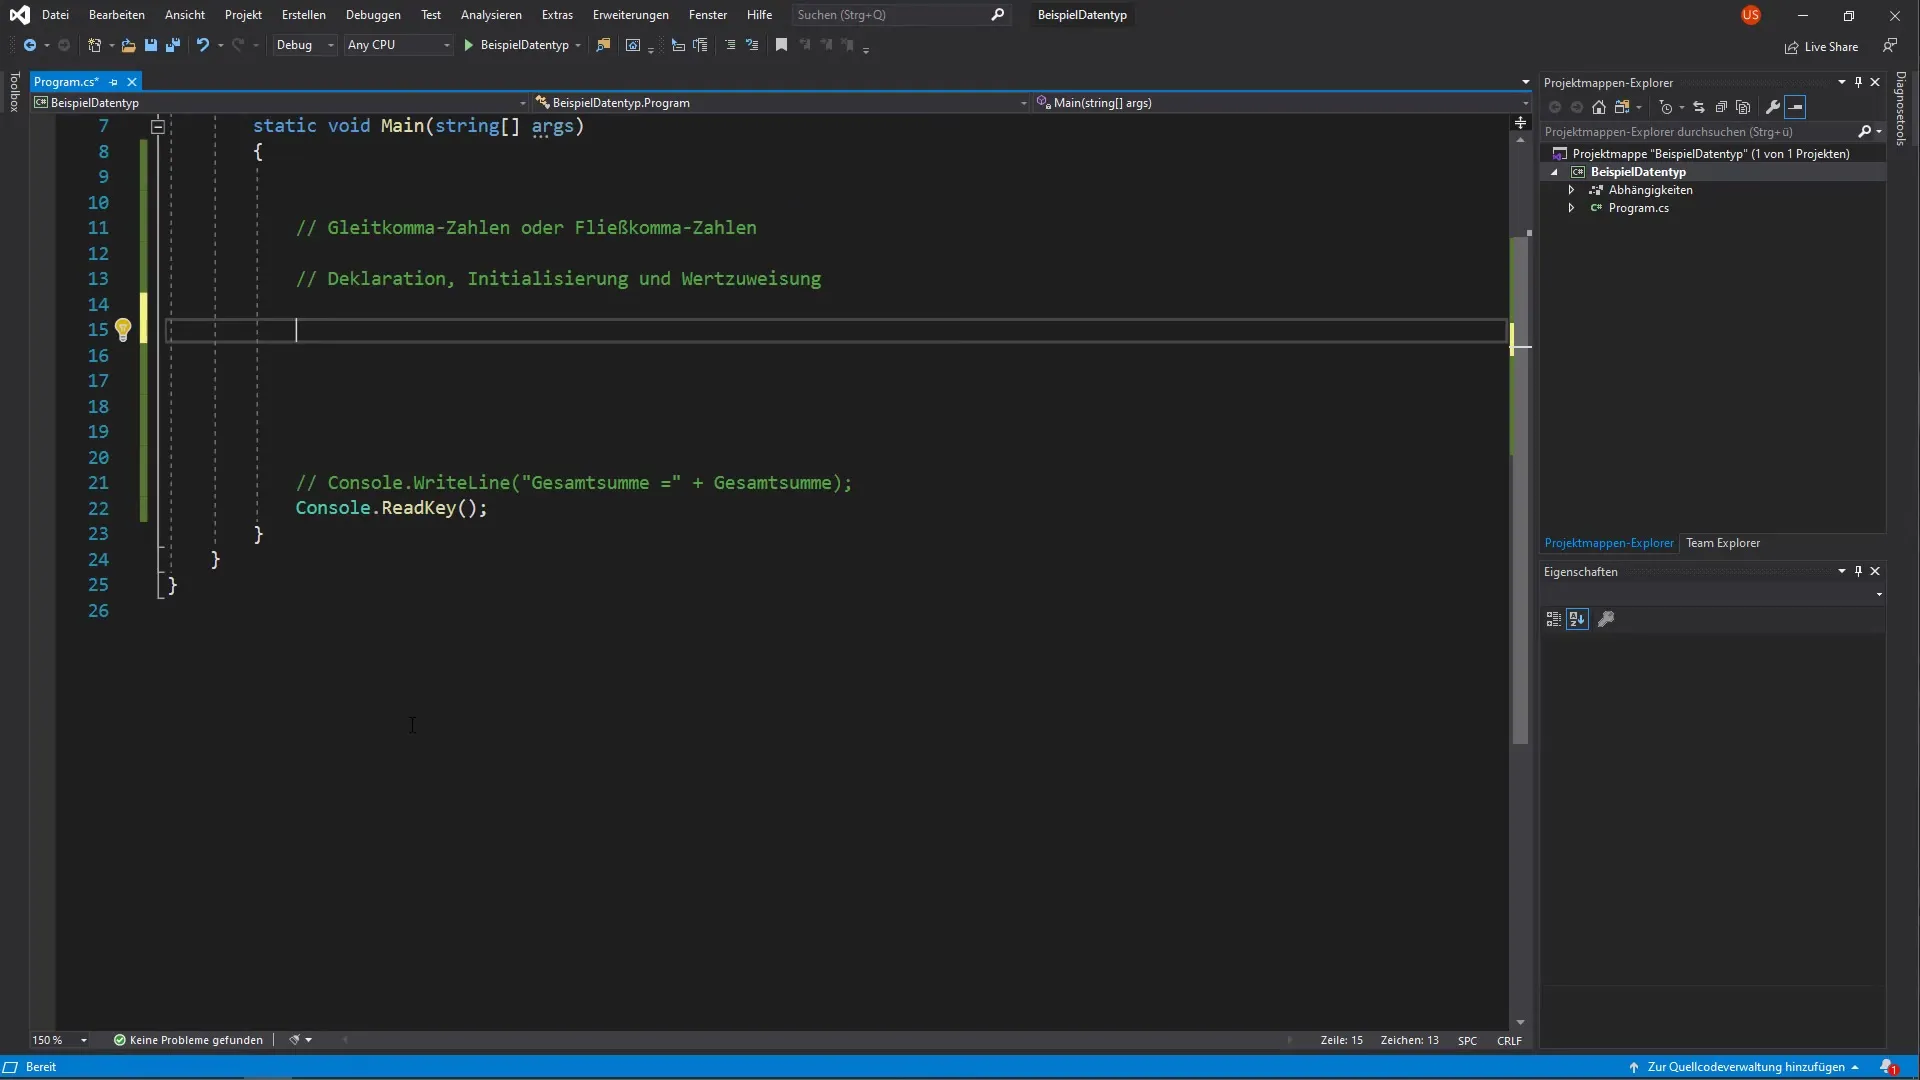Open the Debug configuration dropdown
The width and height of the screenshot is (1920, 1080).
305,45
